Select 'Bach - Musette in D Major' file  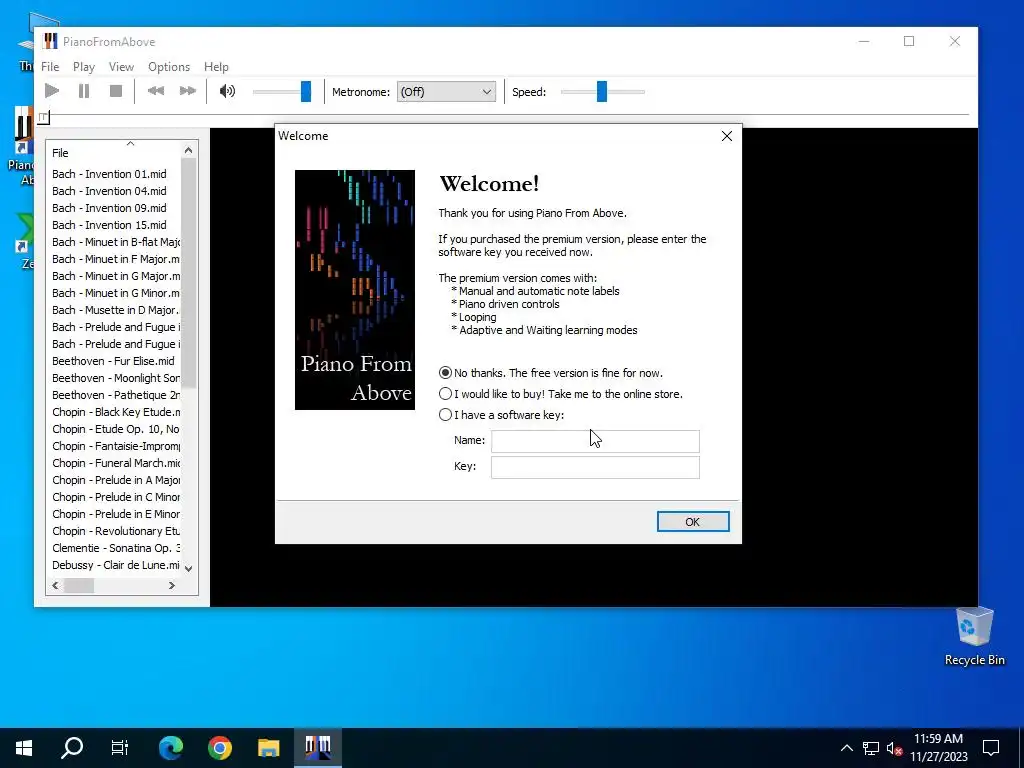(x=116, y=310)
